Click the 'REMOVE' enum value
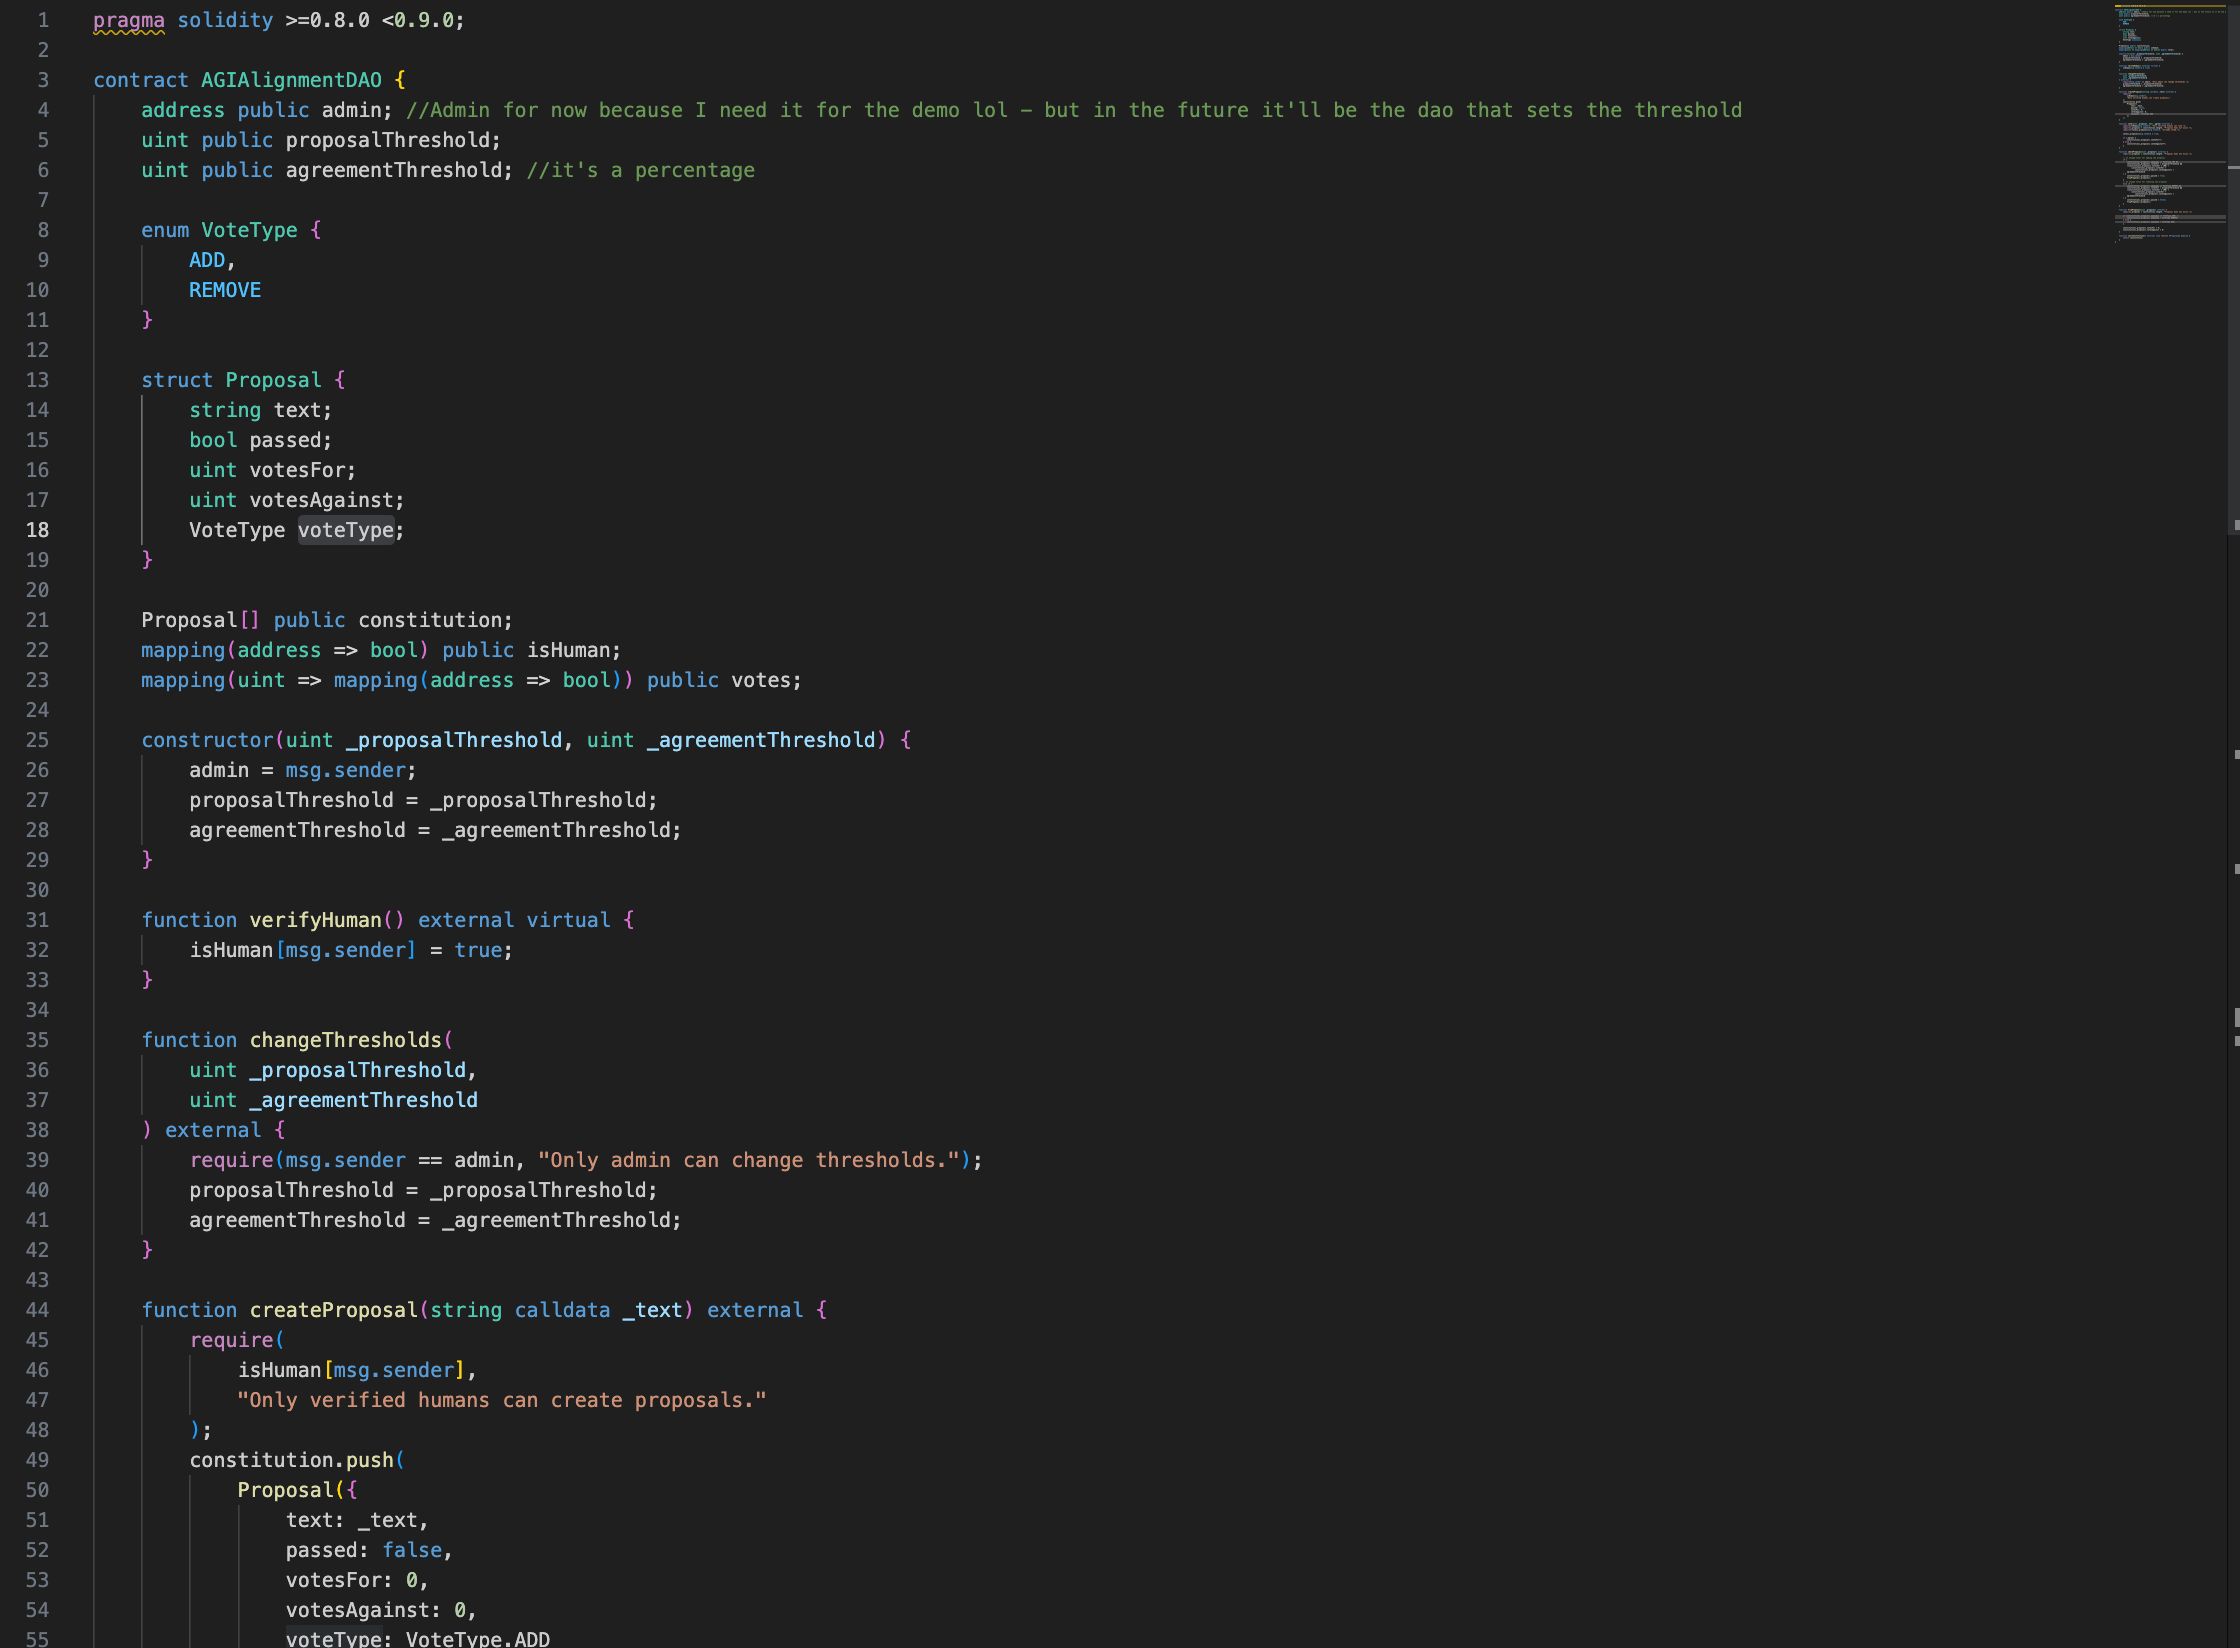This screenshot has height=1648, width=2240. point(225,290)
